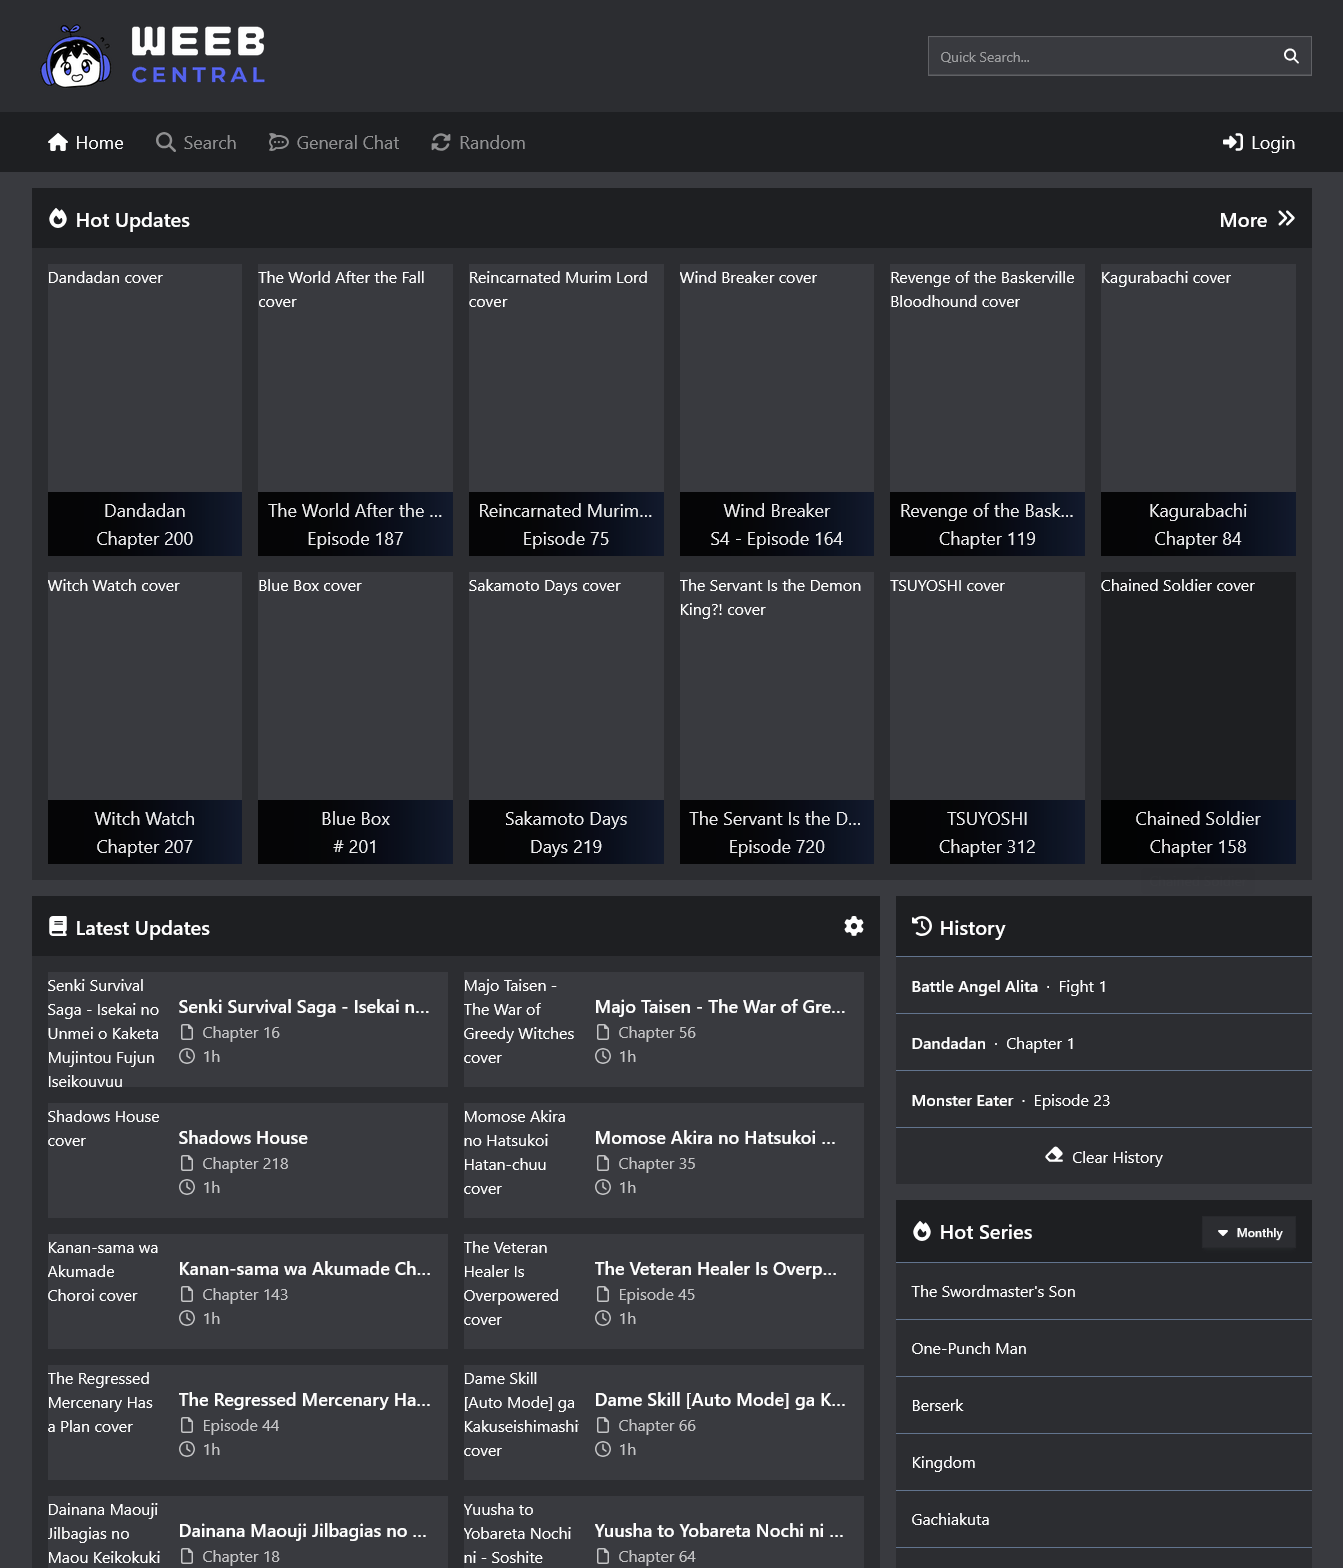
Task: Click the Home house icon
Action: point(58,142)
